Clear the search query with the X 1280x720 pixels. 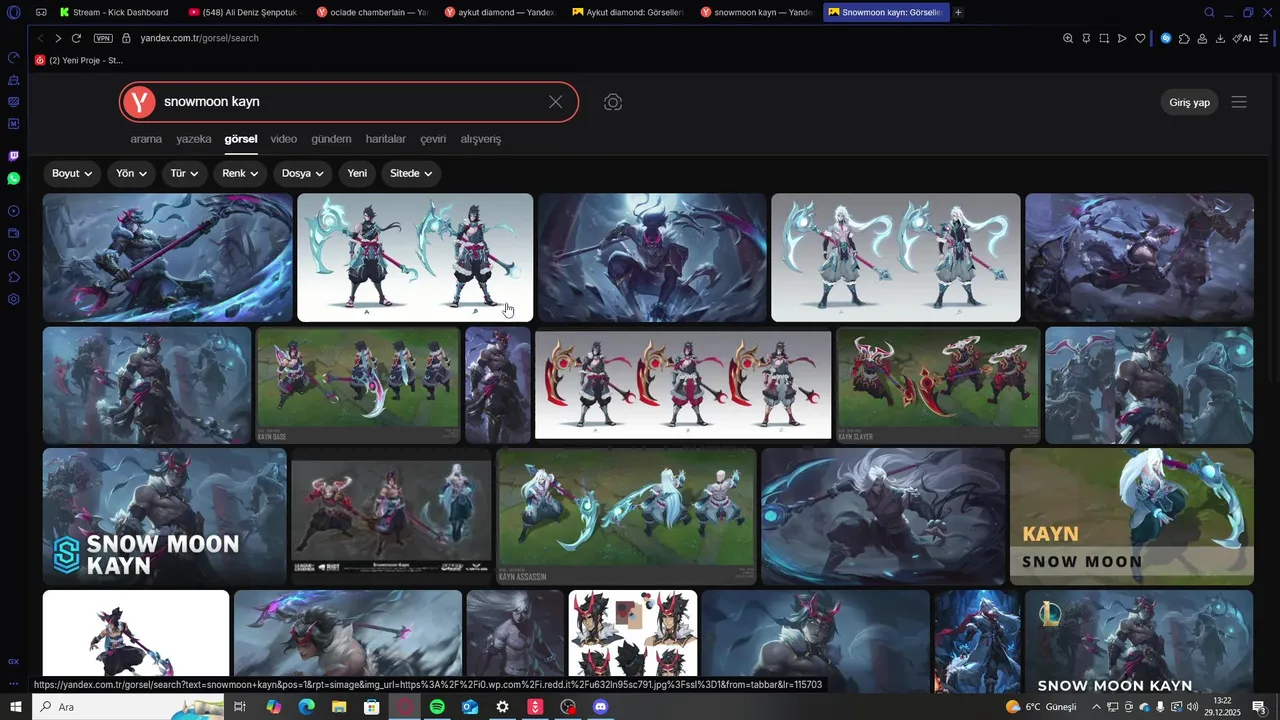[x=556, y=102]
